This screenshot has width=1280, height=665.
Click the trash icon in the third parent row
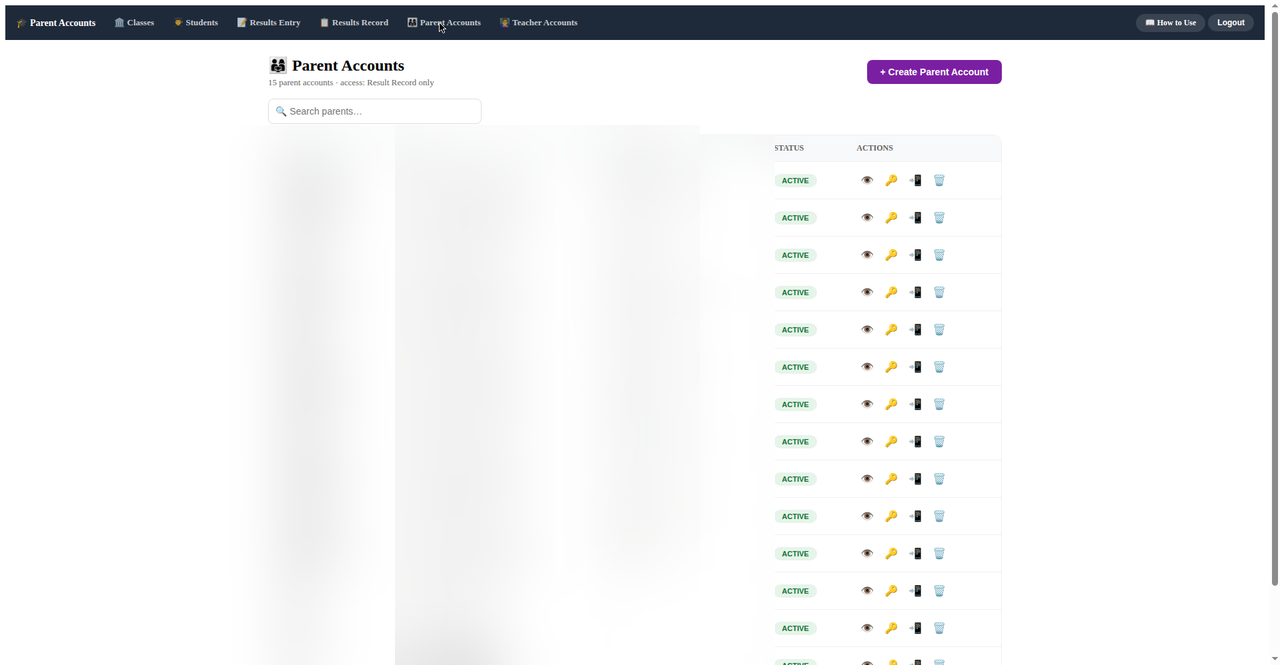pos(939,255)
